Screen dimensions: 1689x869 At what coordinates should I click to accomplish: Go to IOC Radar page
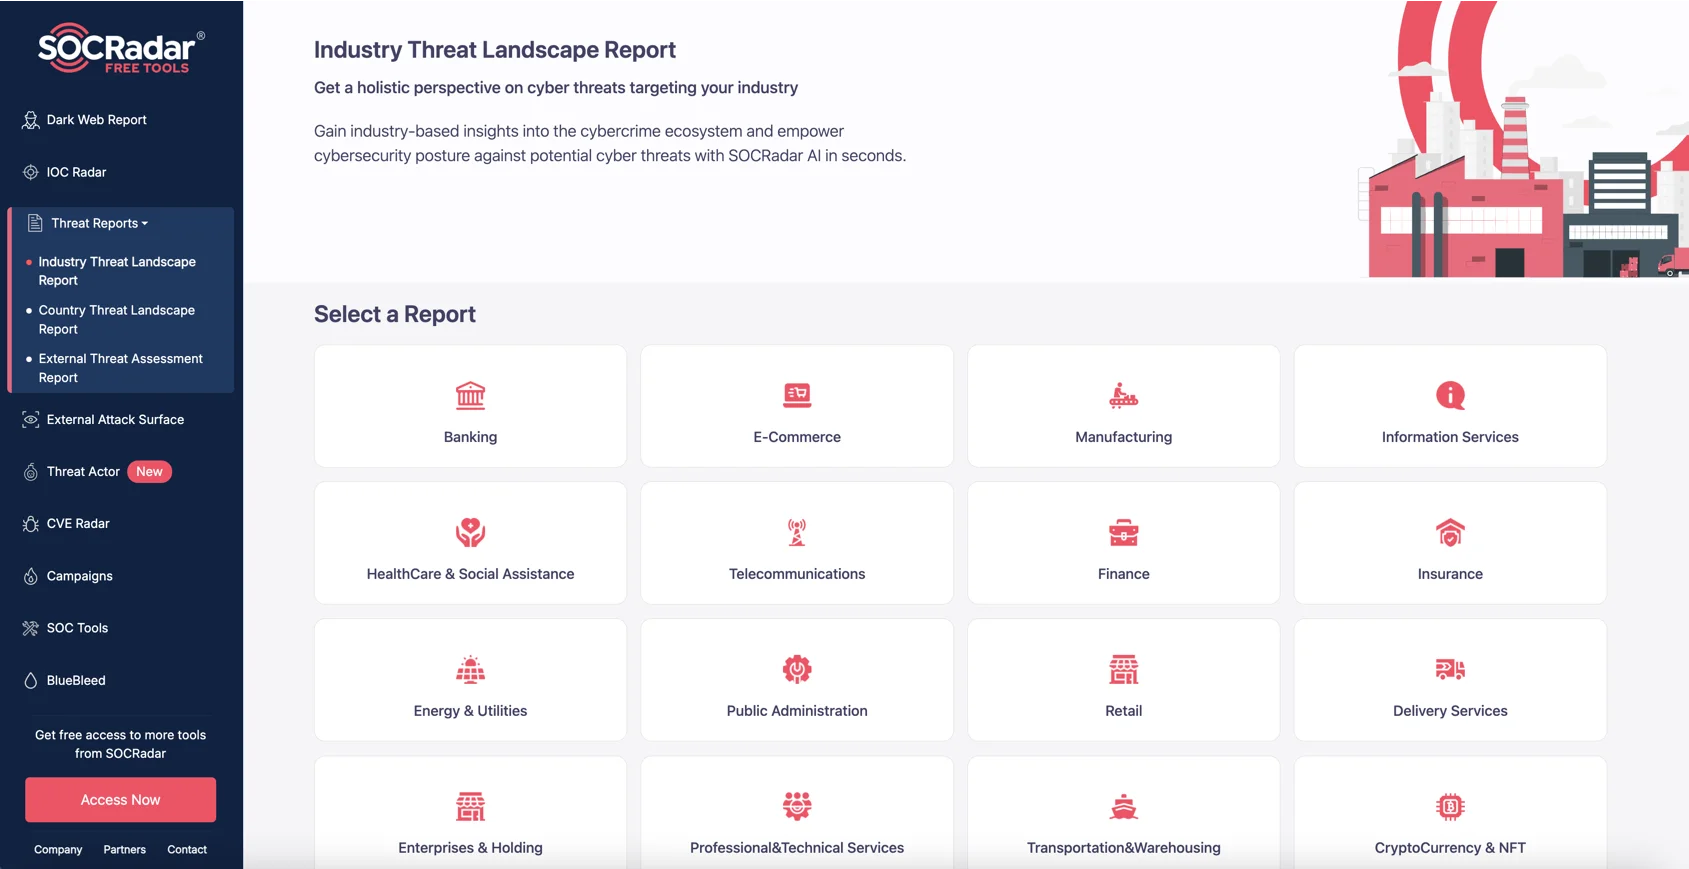[x=76, y=172]
